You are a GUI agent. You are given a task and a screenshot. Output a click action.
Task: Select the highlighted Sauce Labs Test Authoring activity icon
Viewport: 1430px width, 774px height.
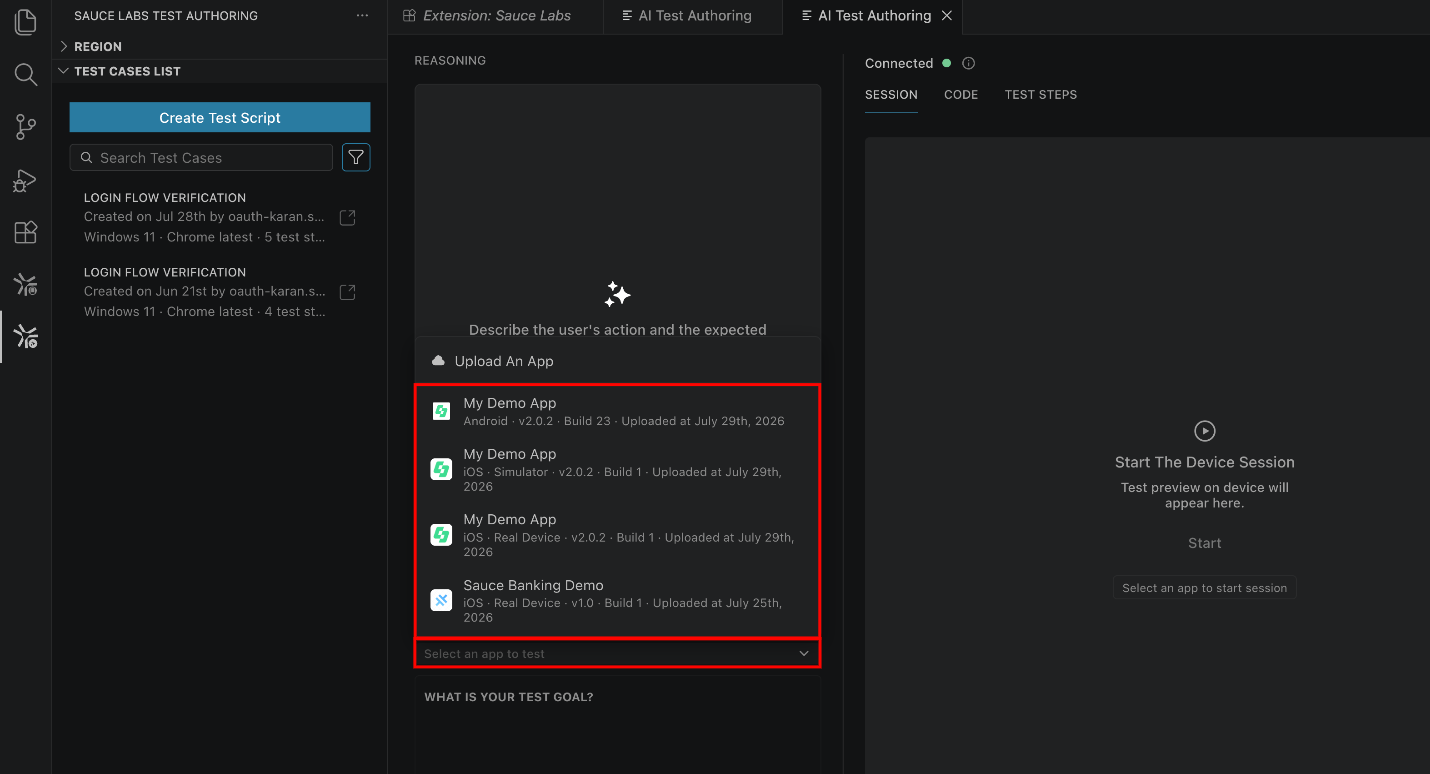click(26, 337)
